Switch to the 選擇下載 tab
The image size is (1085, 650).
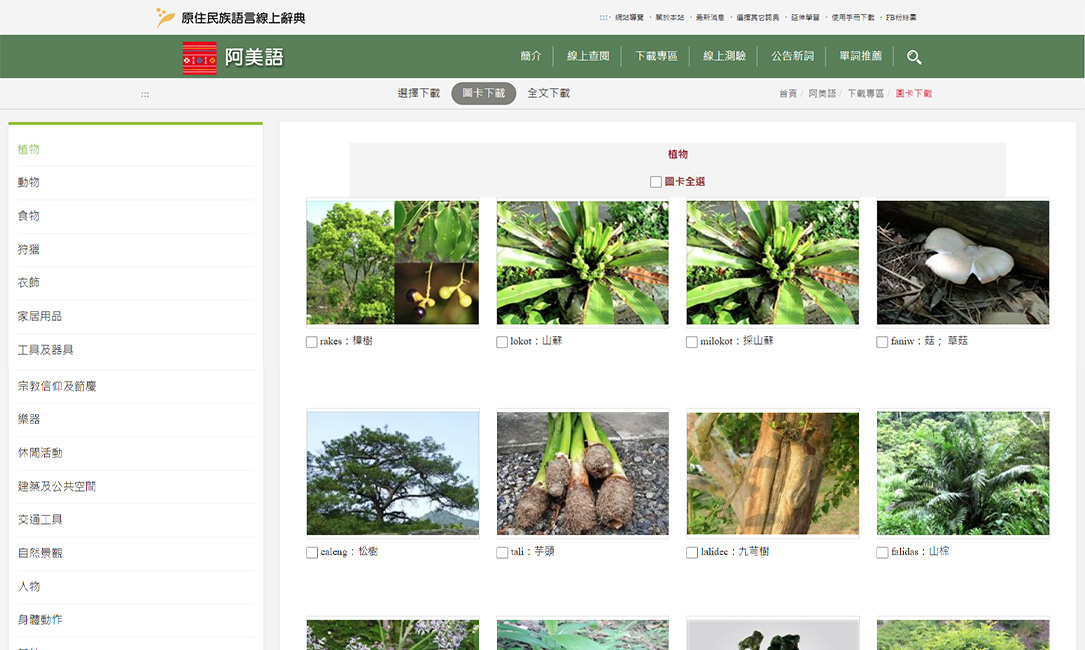click(419, 93)
